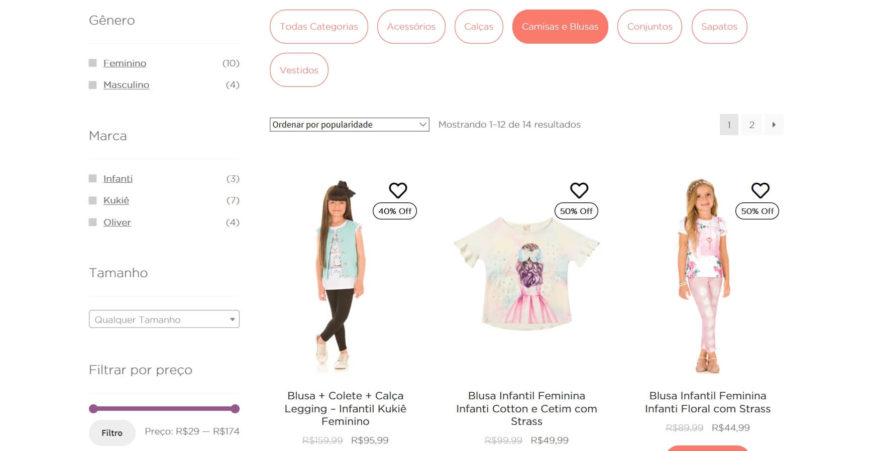Open the Sapatos category

pyautogui.click(x=719, y=27)
